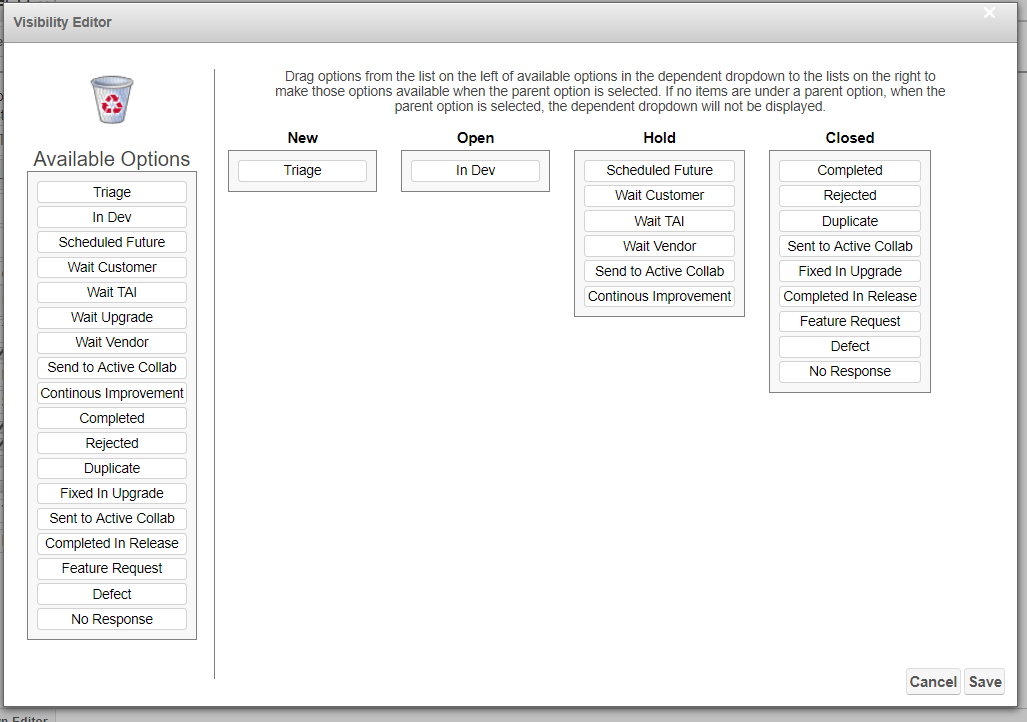
Task: Click Triage under the New column
Action: pyautogui.click(x=302, y=171)
